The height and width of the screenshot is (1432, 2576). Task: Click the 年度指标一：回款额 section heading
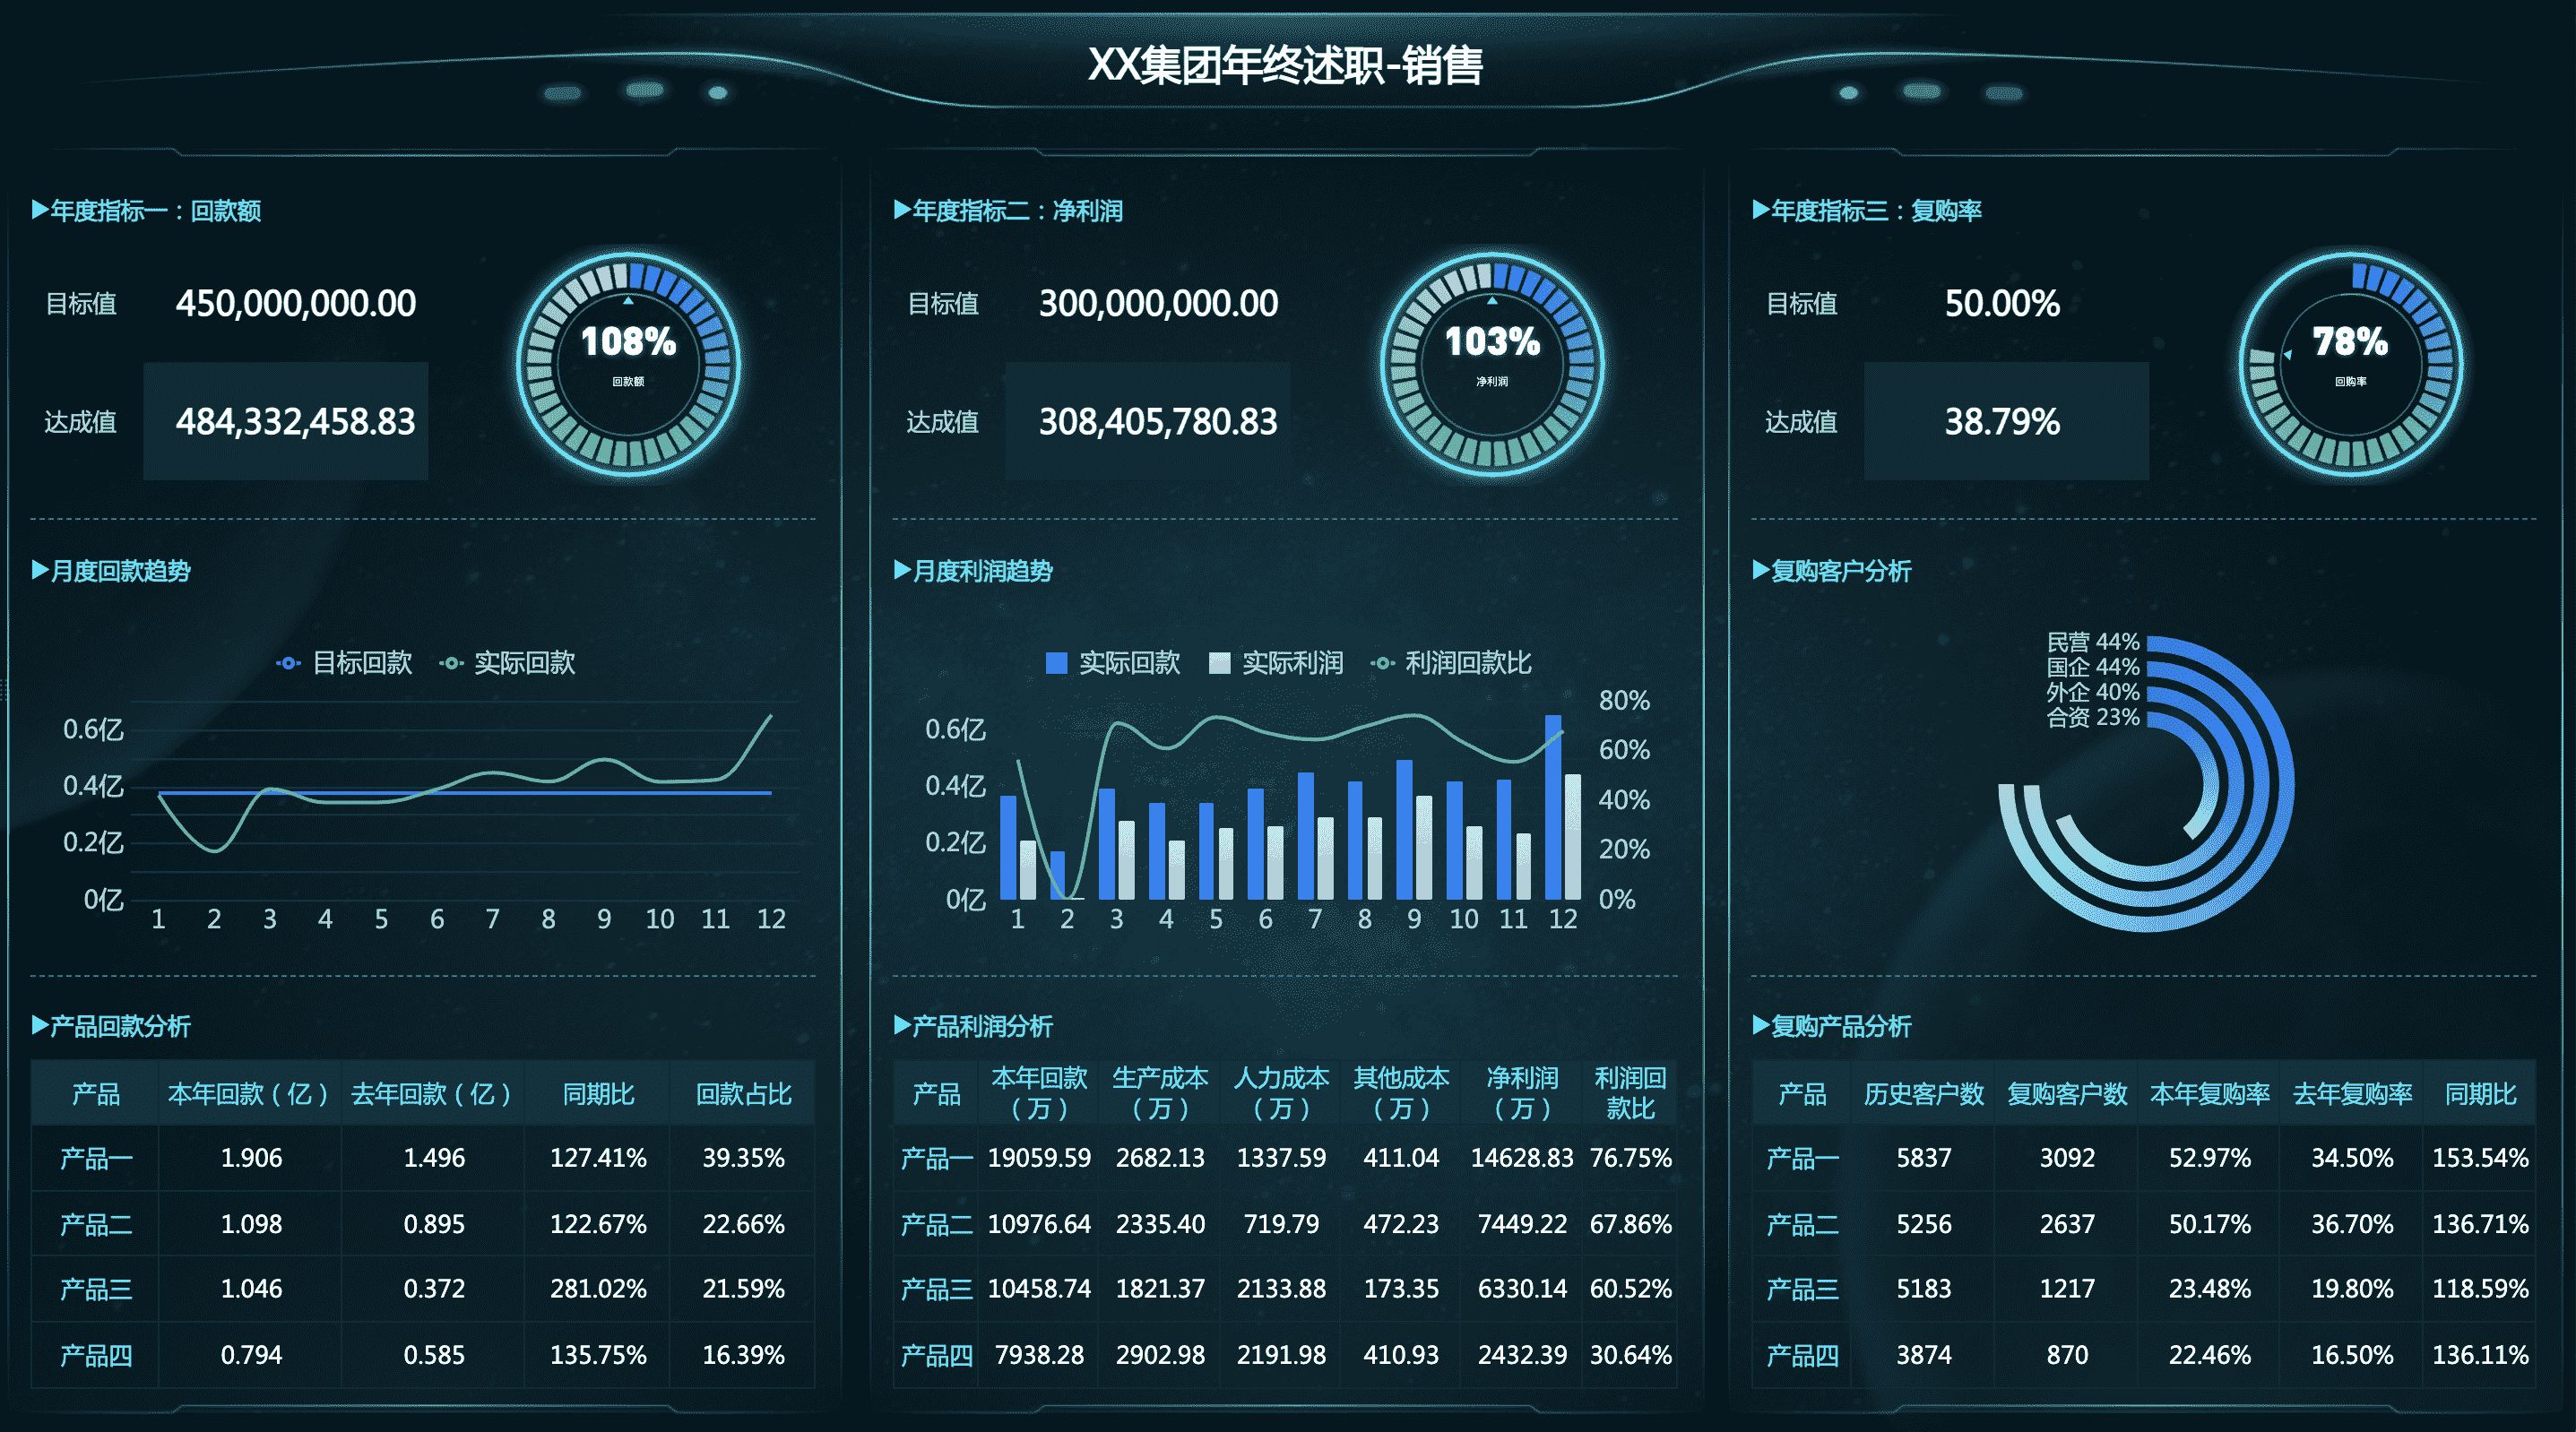point(147,211)
